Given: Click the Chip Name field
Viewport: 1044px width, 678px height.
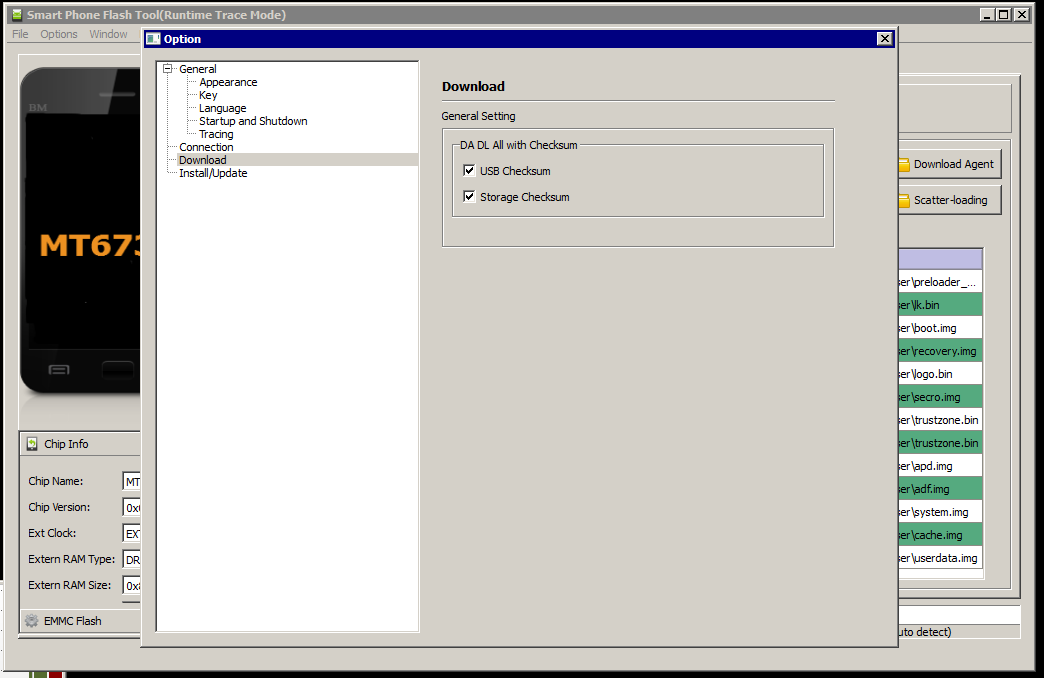Looking at the screenshot, I should pyautogui.click(x=132, y=481).
